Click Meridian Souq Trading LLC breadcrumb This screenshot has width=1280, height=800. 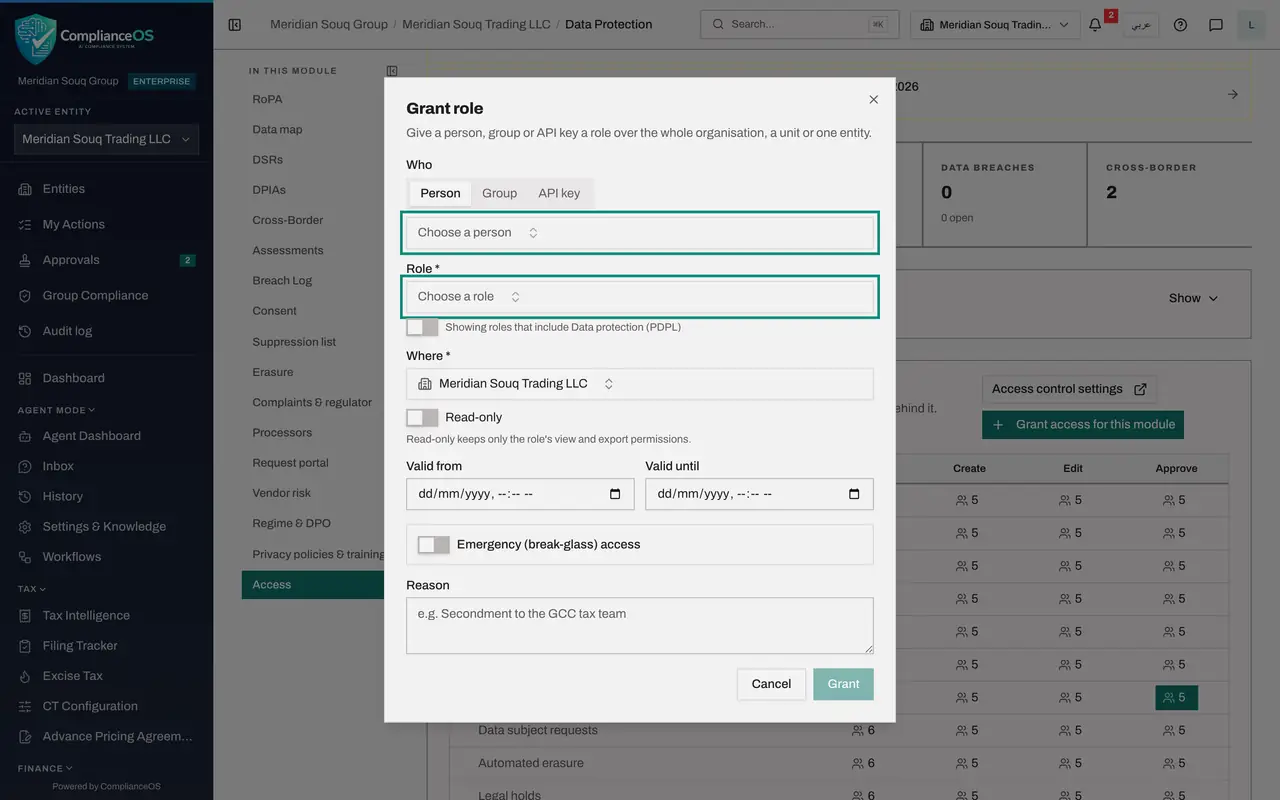pyautogui.click(x=476, y=24)
